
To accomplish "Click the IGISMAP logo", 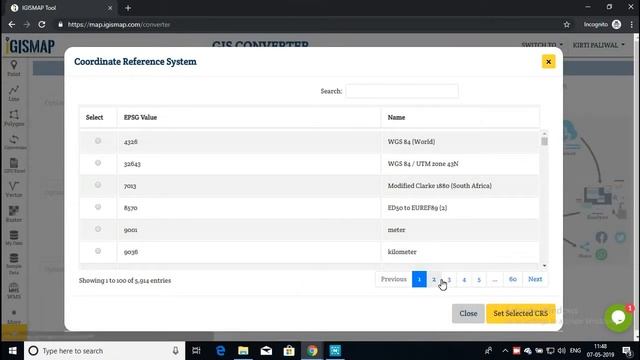I will pyautogui.click(x=30, y=46).
